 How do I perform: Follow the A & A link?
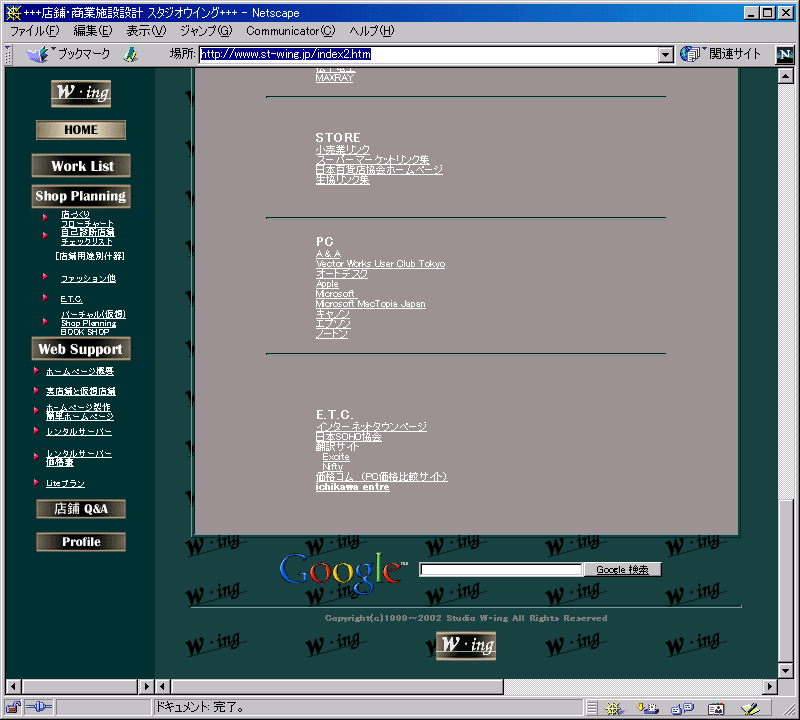pos(328,254)
